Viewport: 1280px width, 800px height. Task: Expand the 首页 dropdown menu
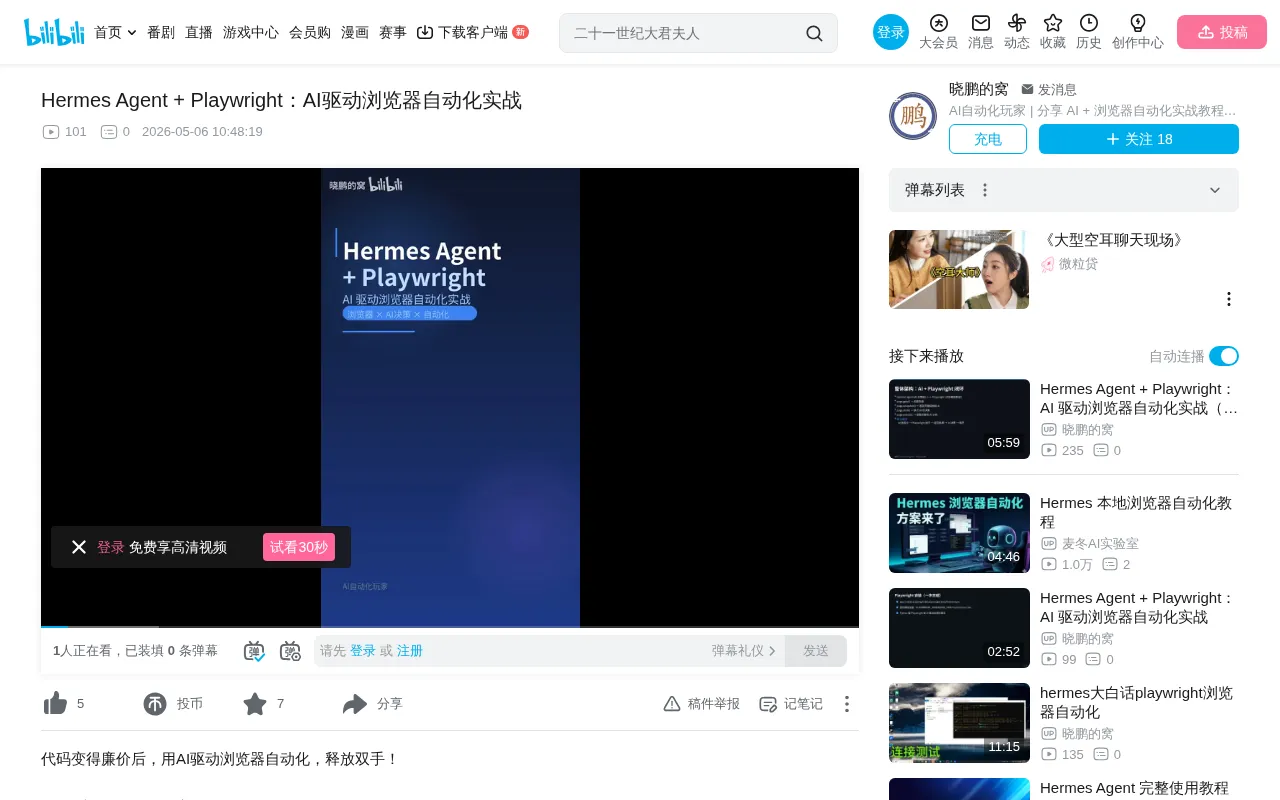point(132,33)
